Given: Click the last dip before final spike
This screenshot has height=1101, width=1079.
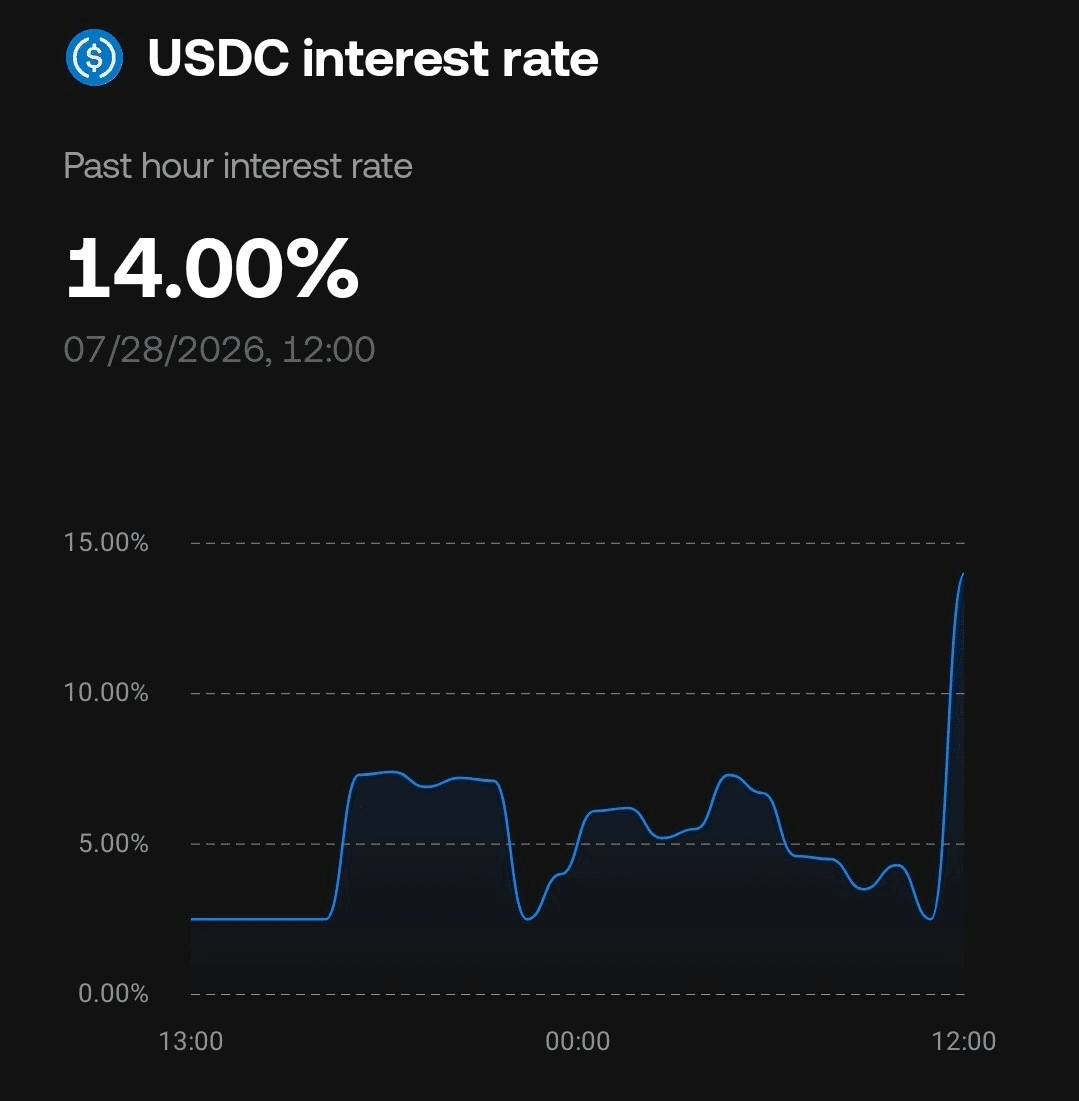Looking at the screenshot, I should (929, 917).
